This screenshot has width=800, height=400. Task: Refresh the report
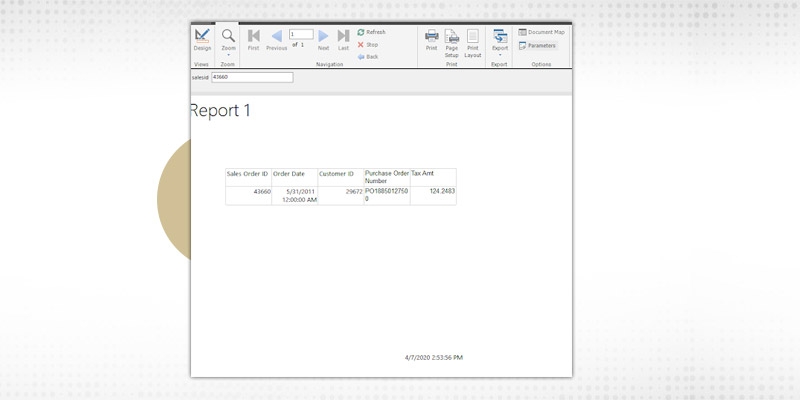point(371,32)
